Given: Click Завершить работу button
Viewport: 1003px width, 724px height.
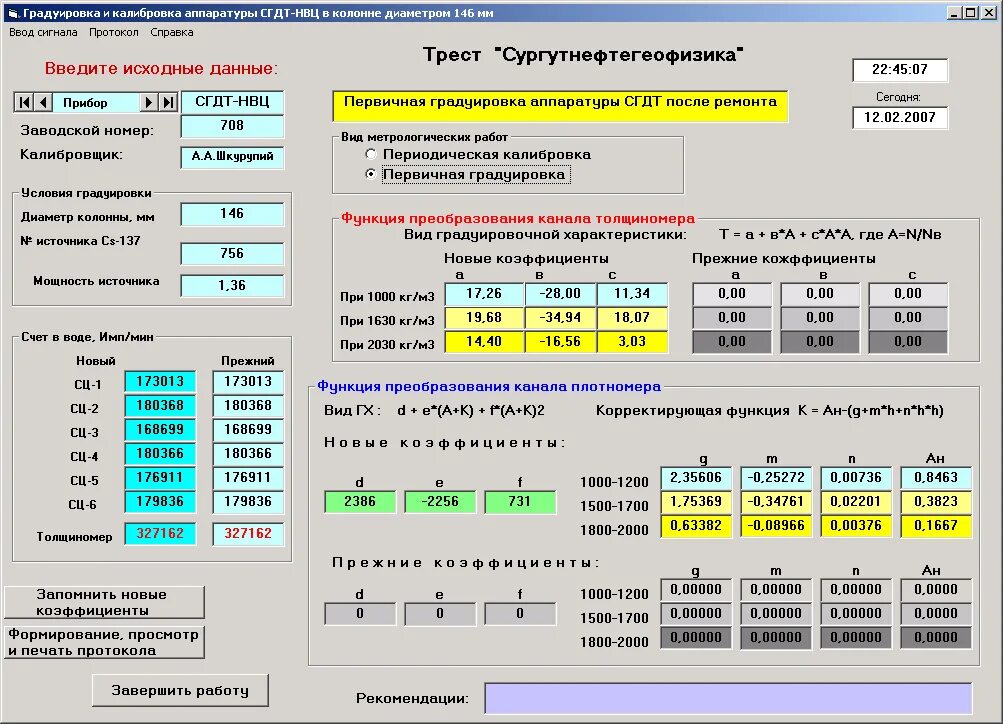Looking at the screenshot, I should pos(180,690).
